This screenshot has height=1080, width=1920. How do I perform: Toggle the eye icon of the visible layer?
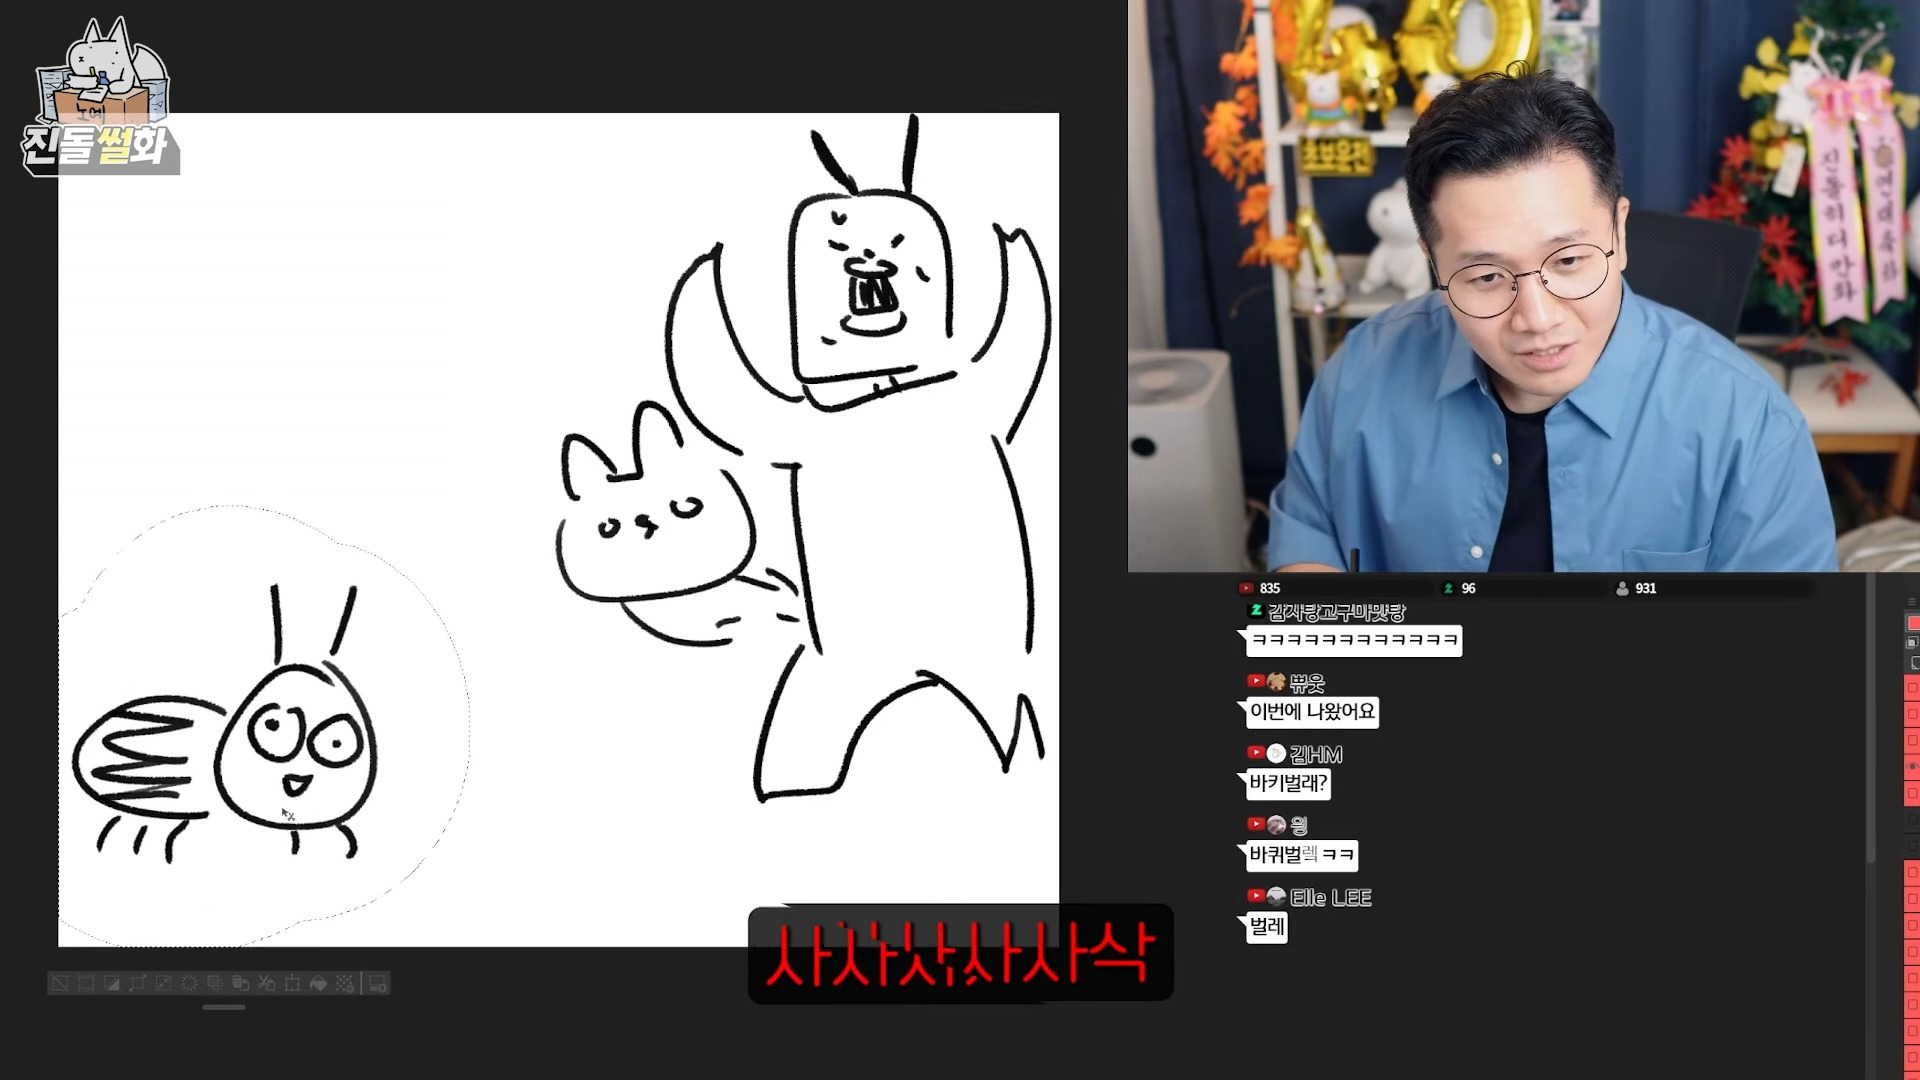(x=1912, y=766)
